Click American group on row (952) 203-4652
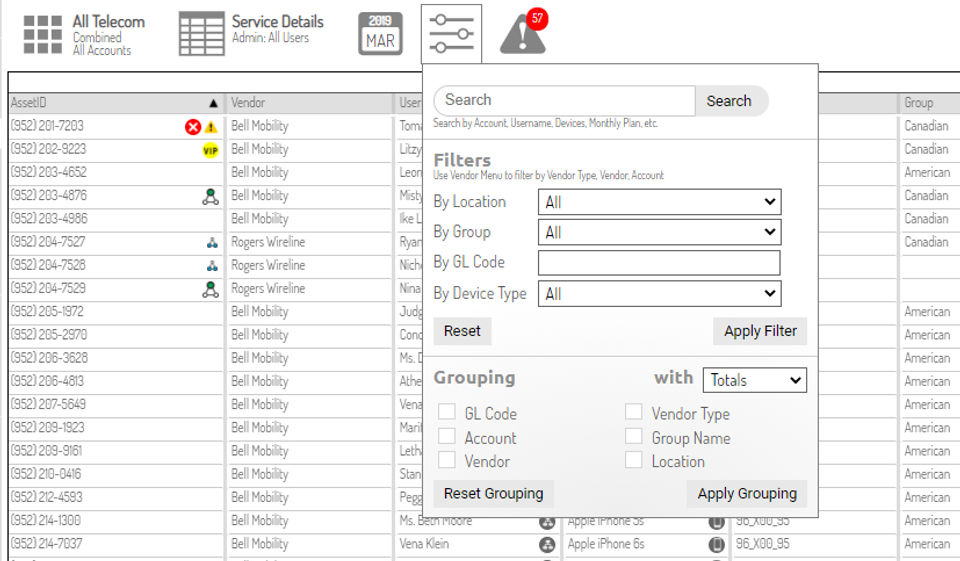The image size is (960, 561). point(927,173)
